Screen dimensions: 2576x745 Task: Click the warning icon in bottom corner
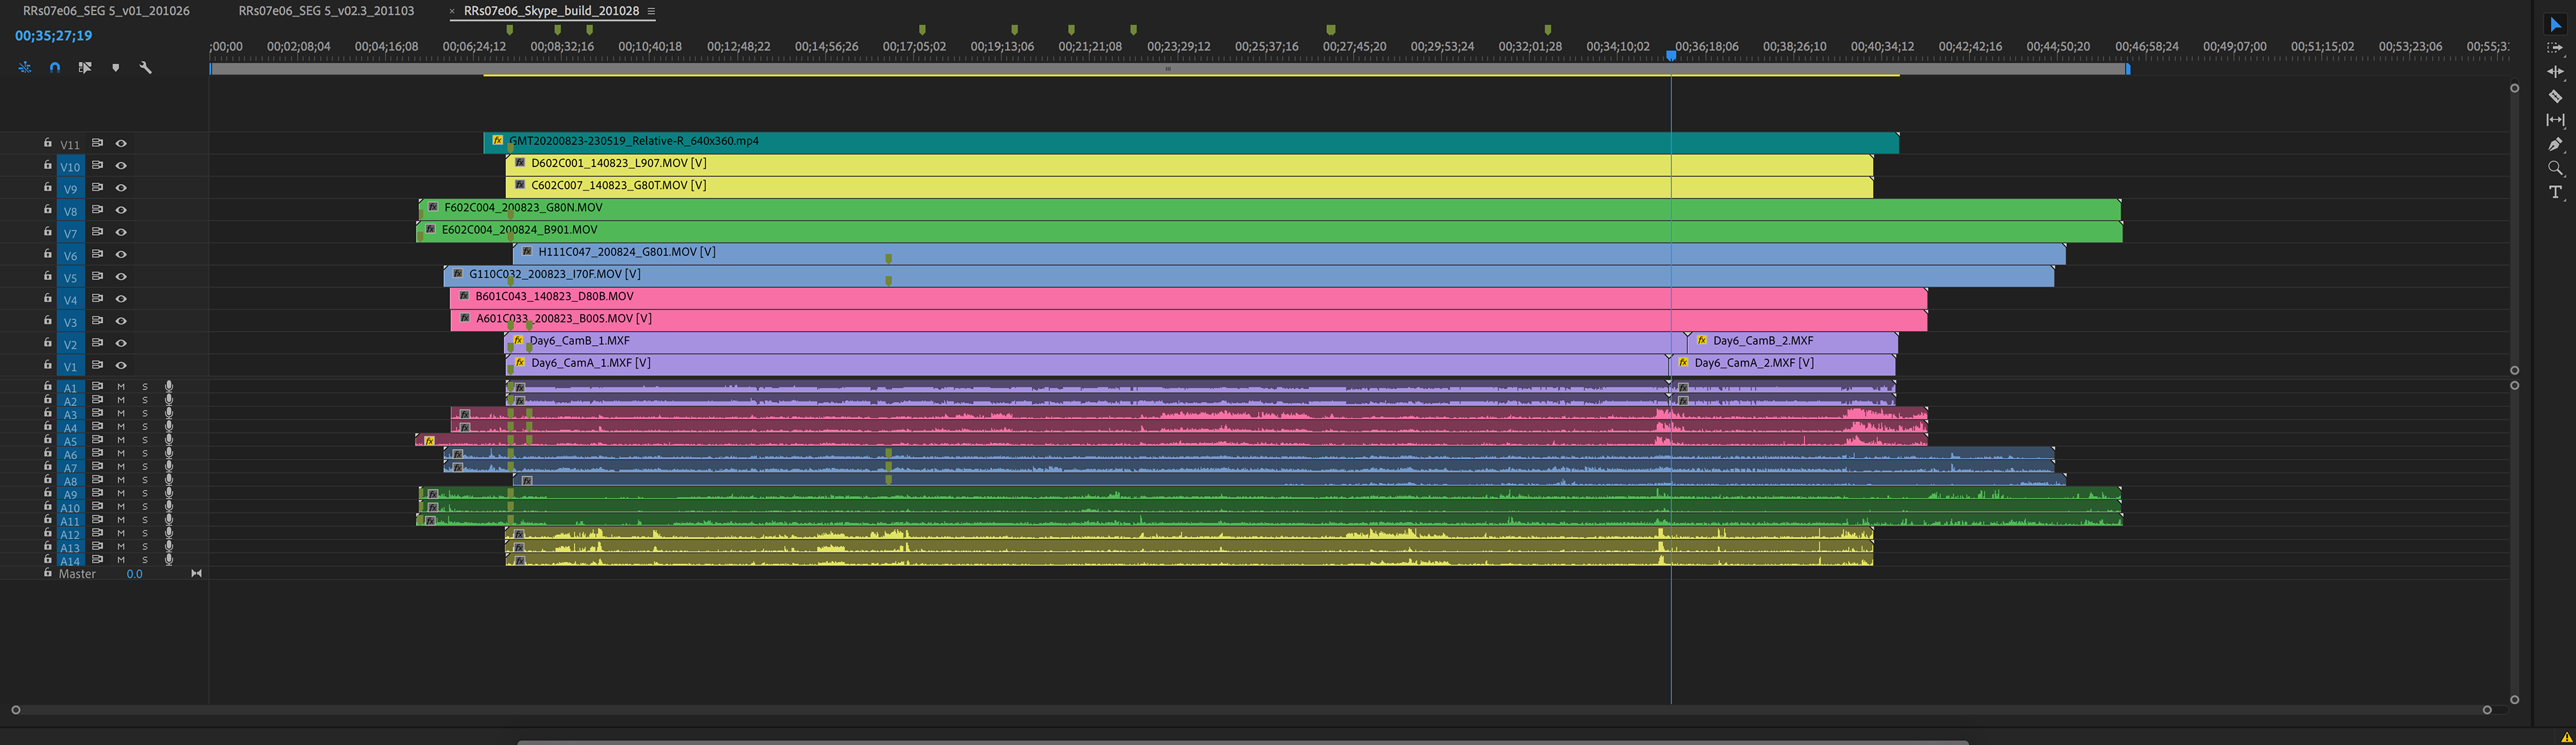(2566, 737)
